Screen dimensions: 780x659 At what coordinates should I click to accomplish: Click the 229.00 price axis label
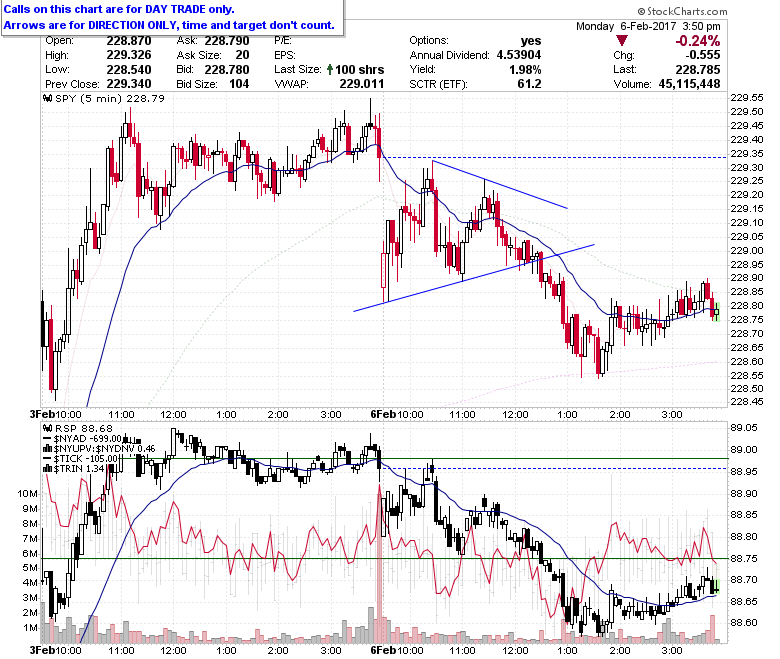747,250
